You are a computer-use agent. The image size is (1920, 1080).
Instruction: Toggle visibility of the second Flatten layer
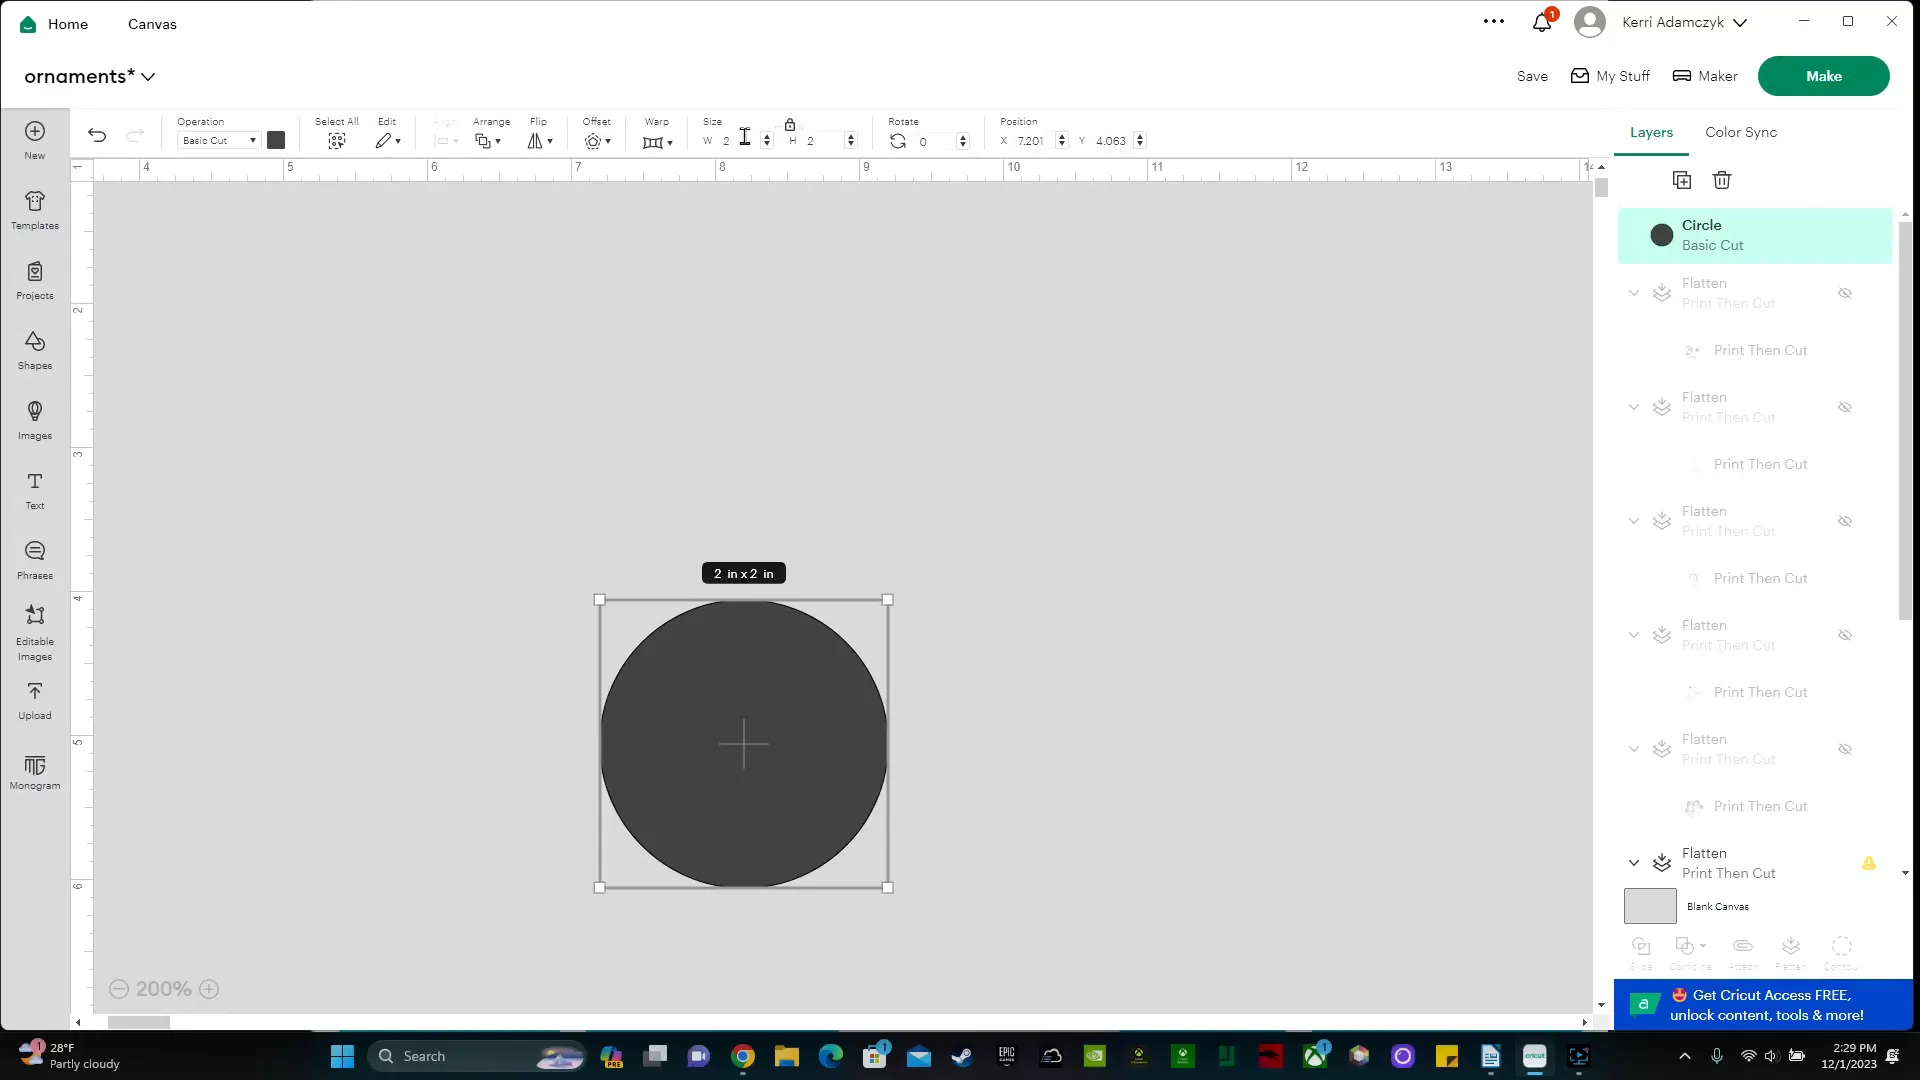coord(1845,407)
